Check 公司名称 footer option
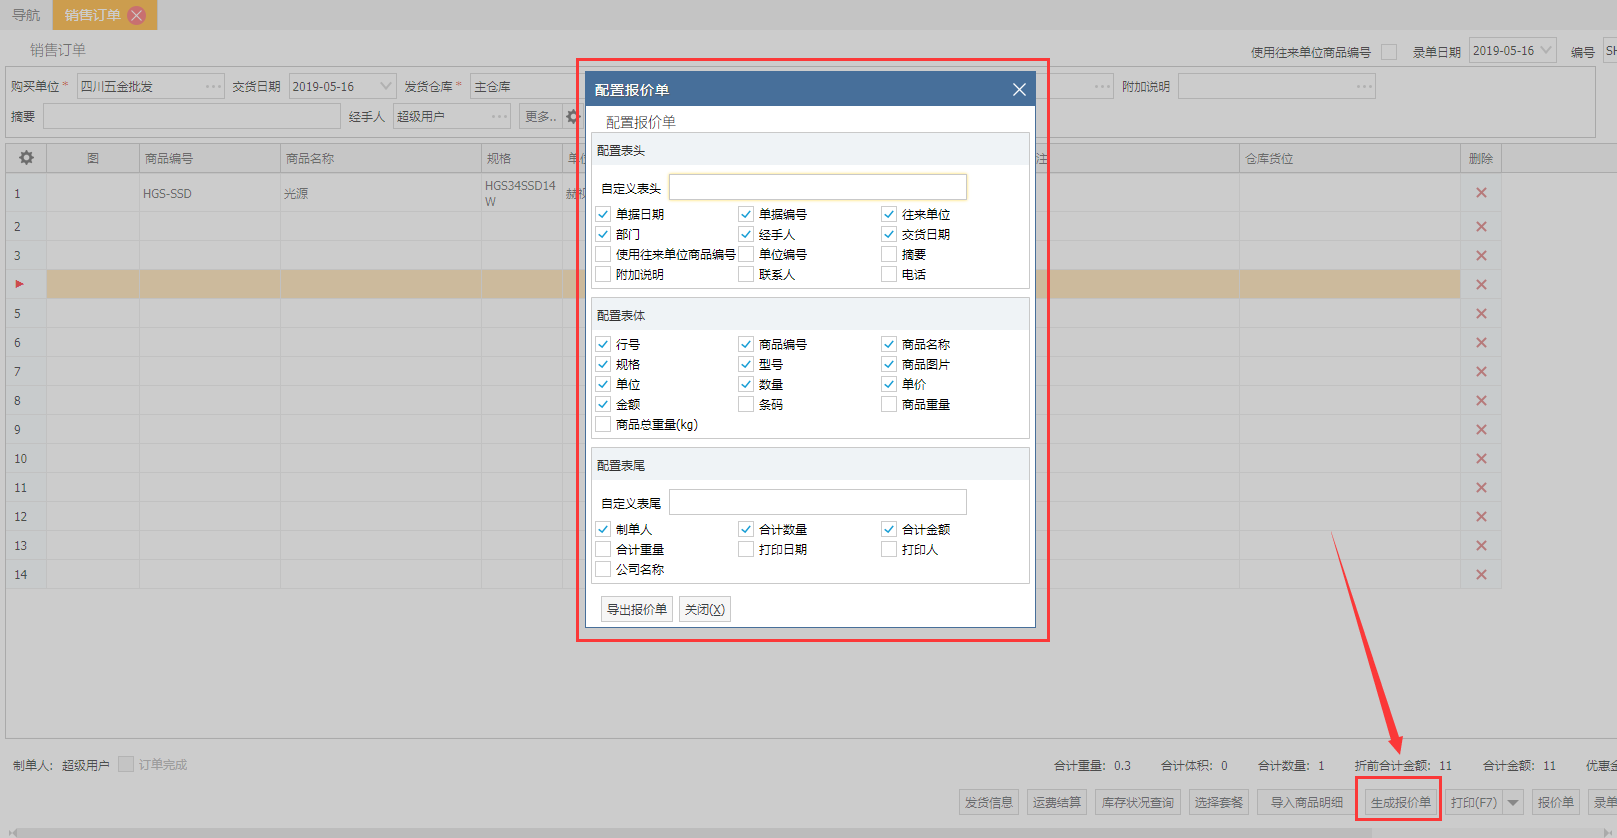This screenshot has width=1617, height=838. 603,569
